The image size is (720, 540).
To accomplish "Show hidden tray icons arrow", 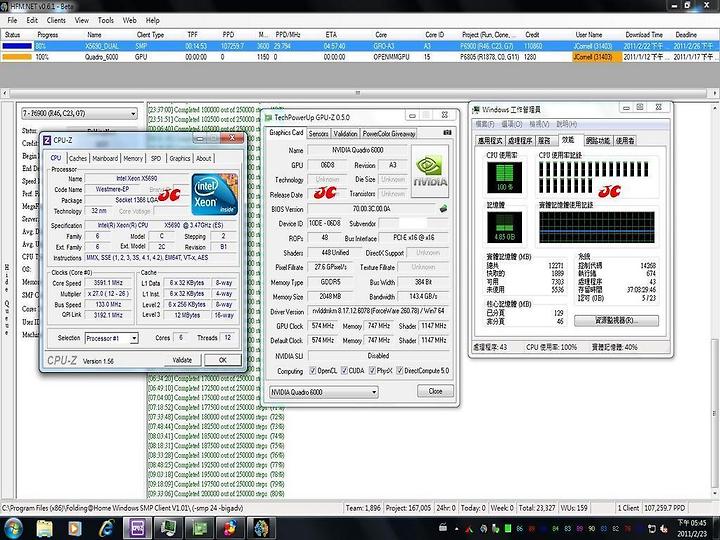I will point(456,529).
